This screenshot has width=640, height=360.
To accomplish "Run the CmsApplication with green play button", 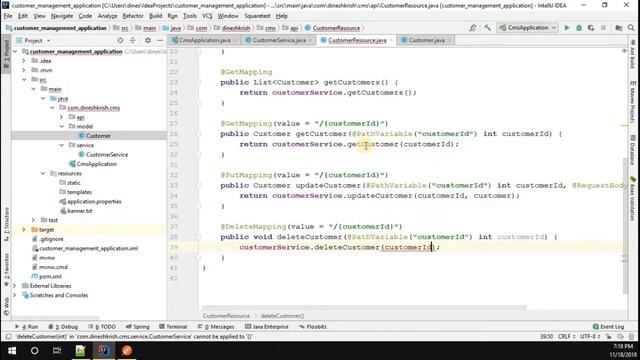I will [x=567, y=28].
